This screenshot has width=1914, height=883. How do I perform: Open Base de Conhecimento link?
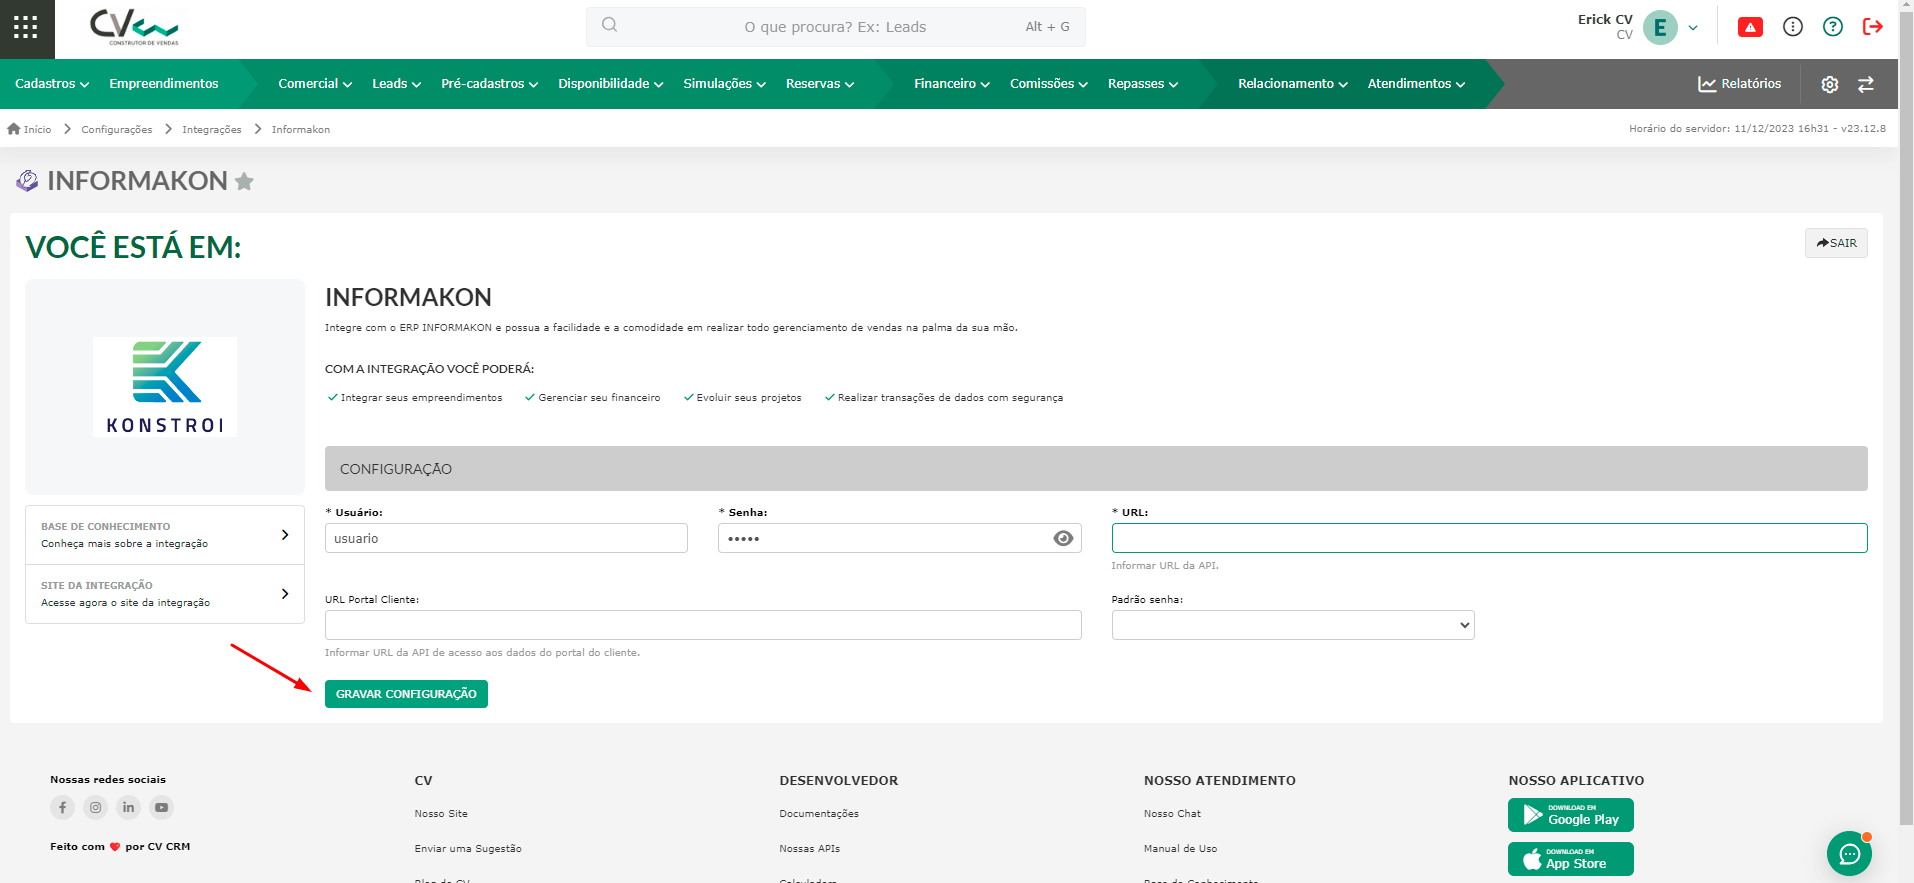(165, 535)
